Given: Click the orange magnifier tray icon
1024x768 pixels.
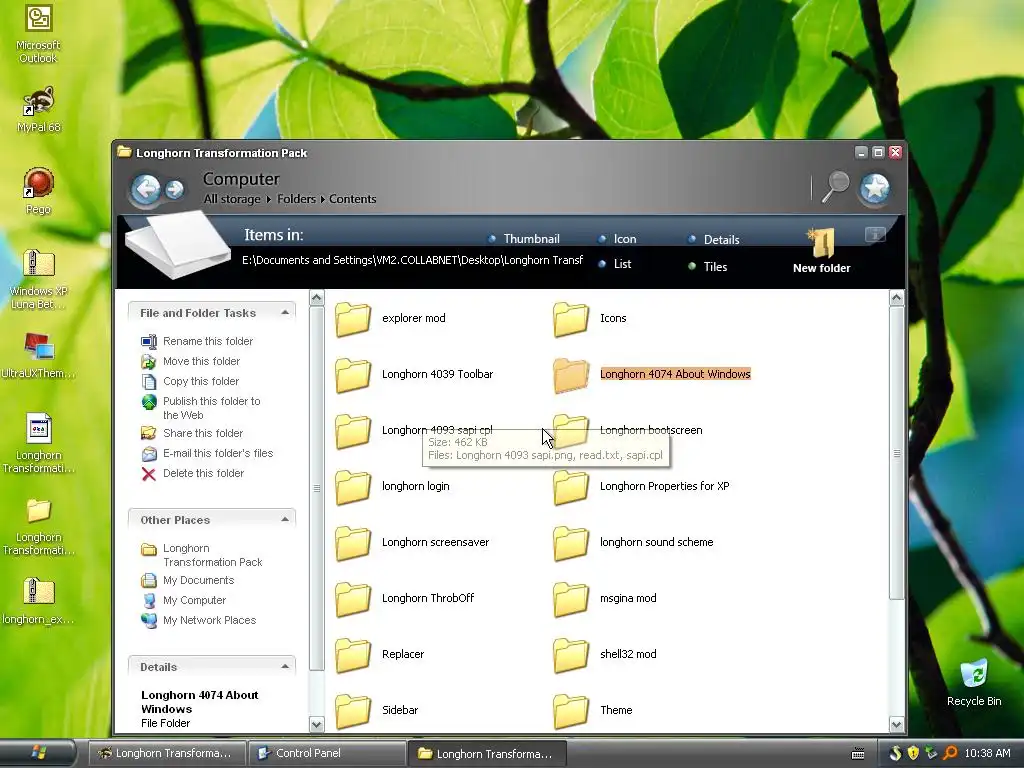Looking at the screenshot, I should (x=949, y=753).
